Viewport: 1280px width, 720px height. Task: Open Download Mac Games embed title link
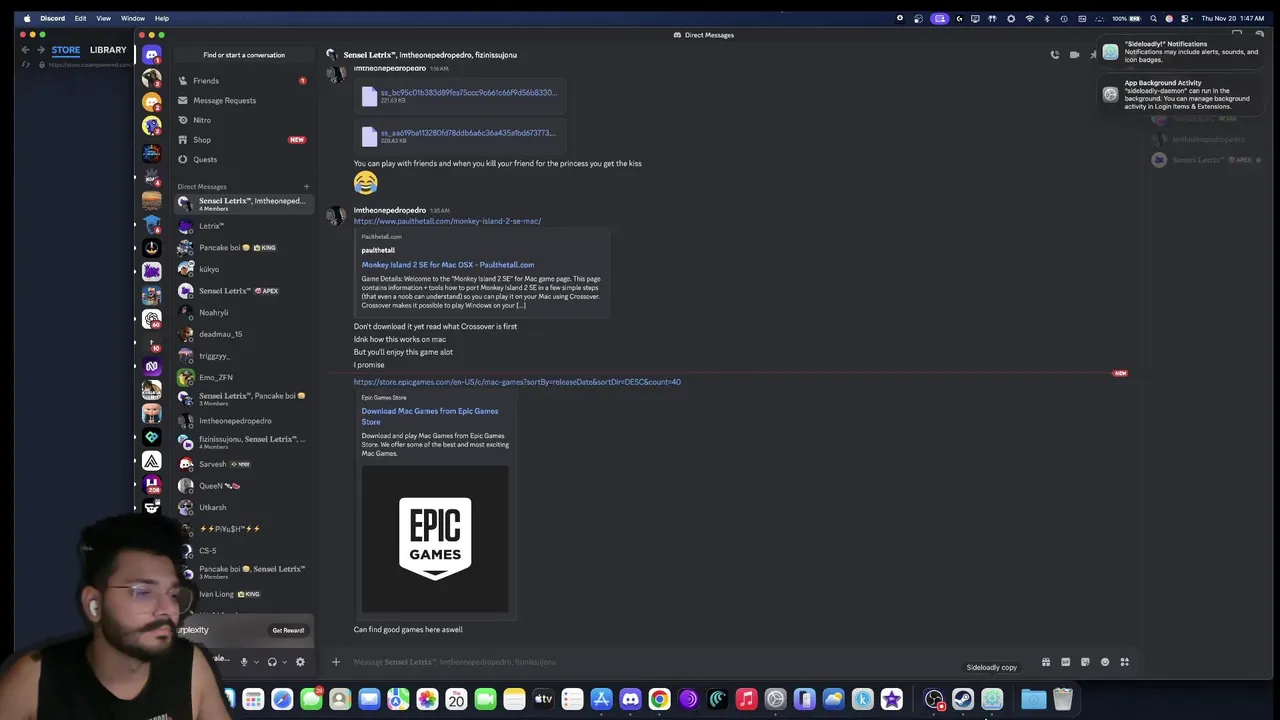pyautogui.click(x=430, y=416)
